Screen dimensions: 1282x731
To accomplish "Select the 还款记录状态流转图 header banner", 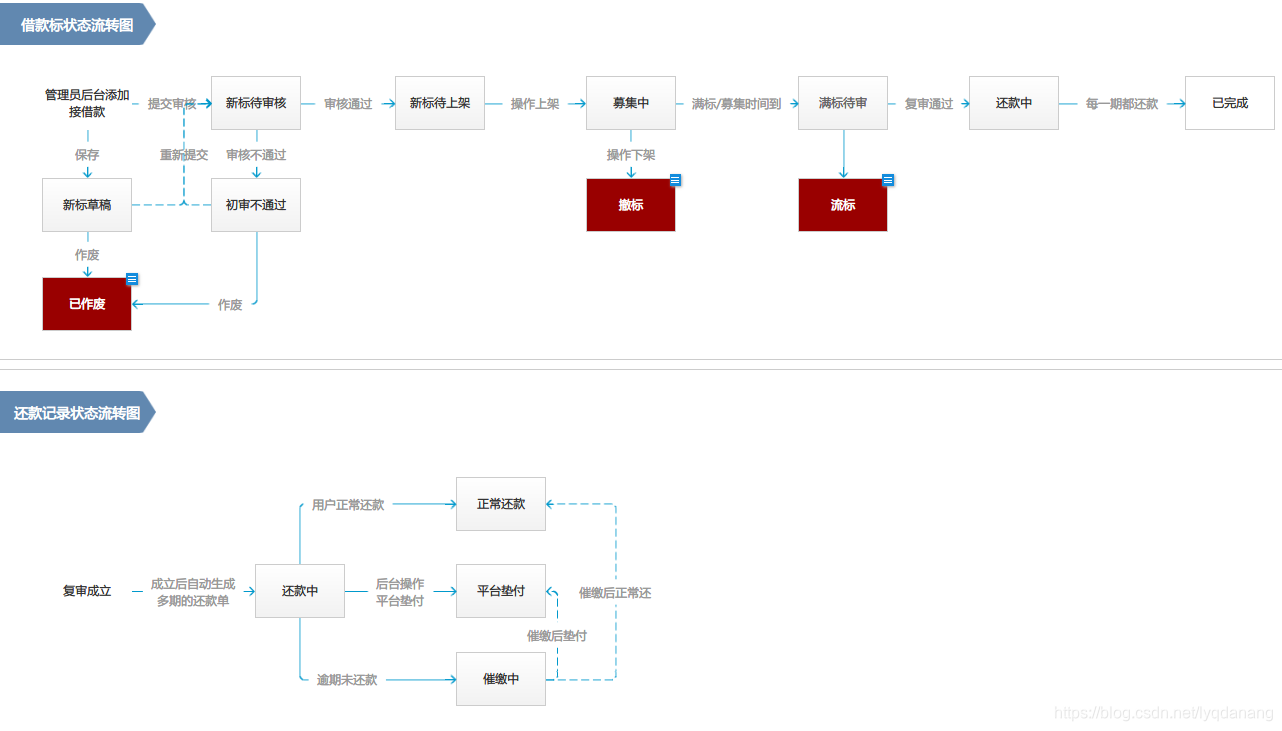I will (77, 412).
